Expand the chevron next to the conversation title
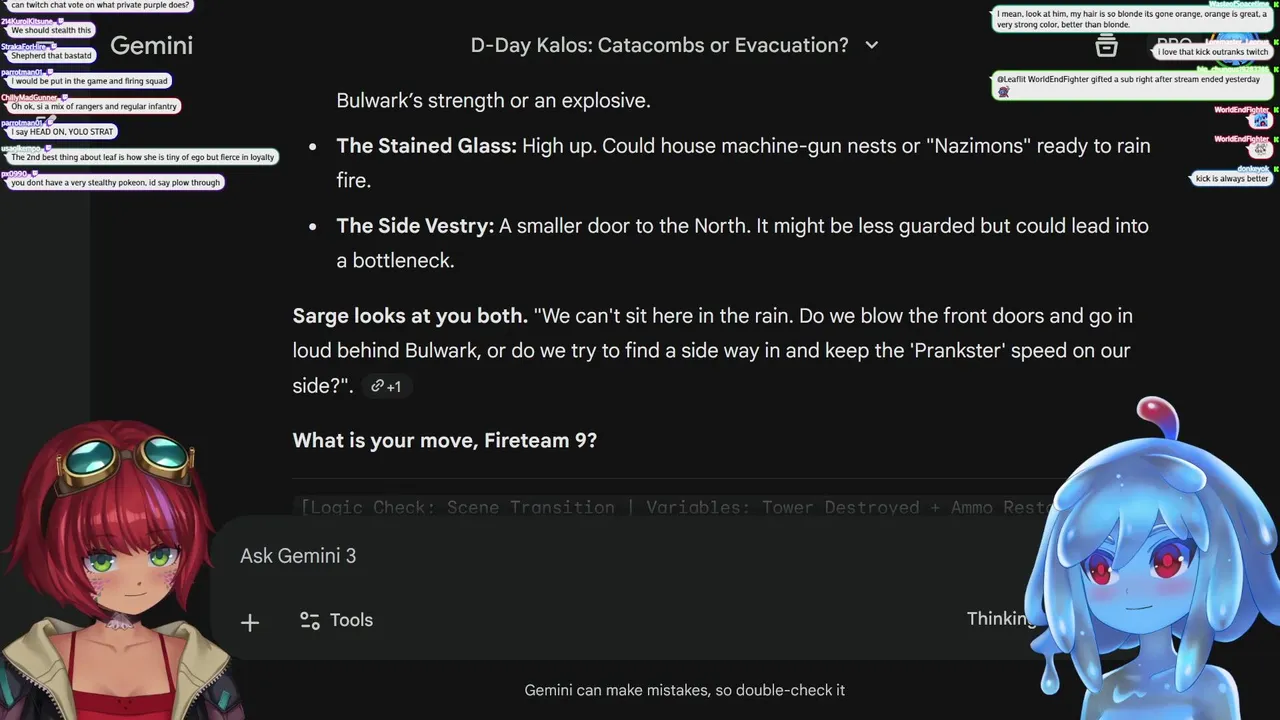The width and height of the screenshot is (1280, 720). tap(871, 45)
